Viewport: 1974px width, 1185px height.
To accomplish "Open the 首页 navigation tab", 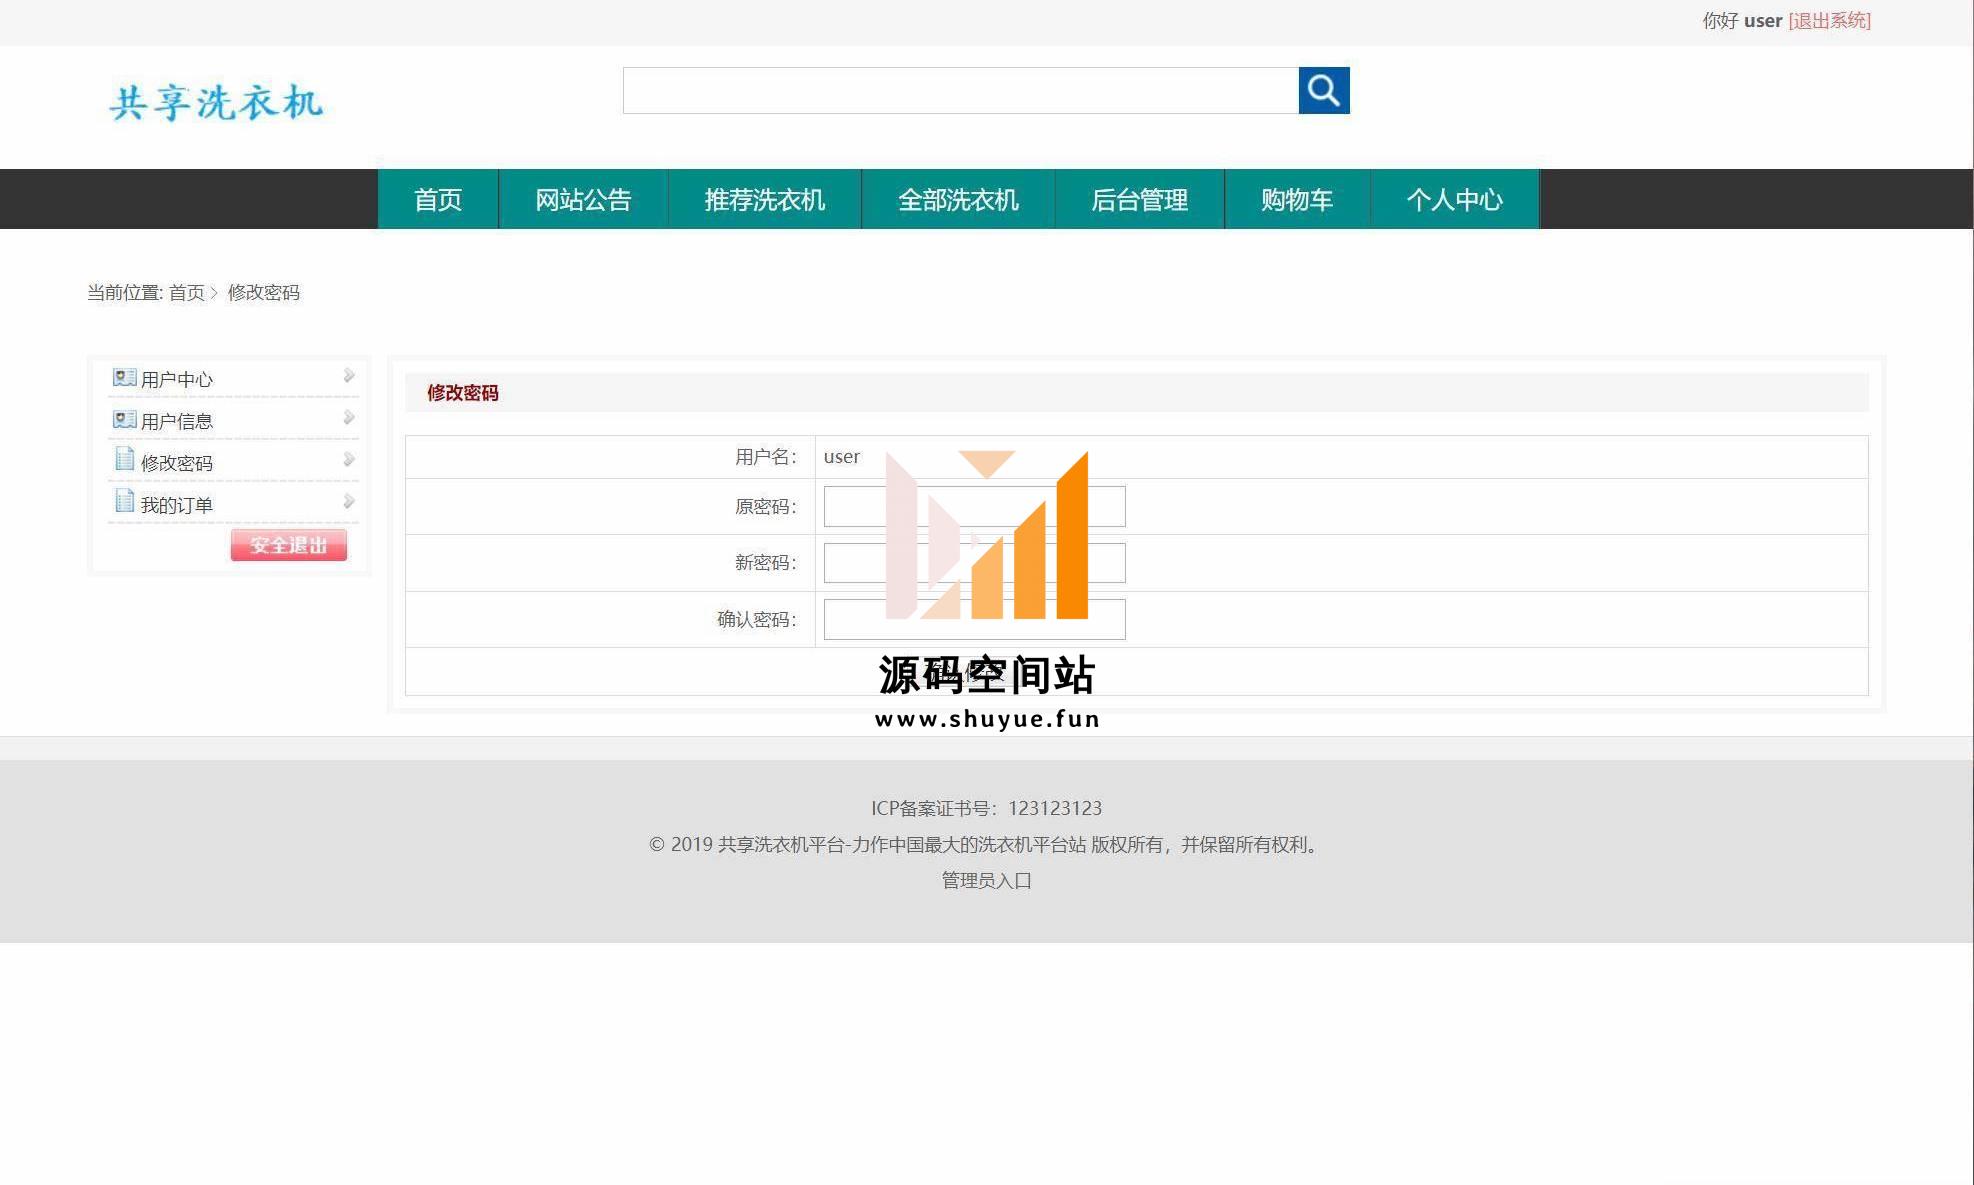I will tap(438, 200).
